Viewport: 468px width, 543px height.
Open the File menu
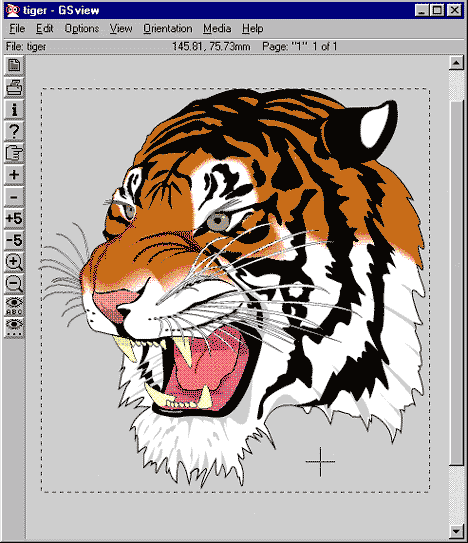point(17,28)
